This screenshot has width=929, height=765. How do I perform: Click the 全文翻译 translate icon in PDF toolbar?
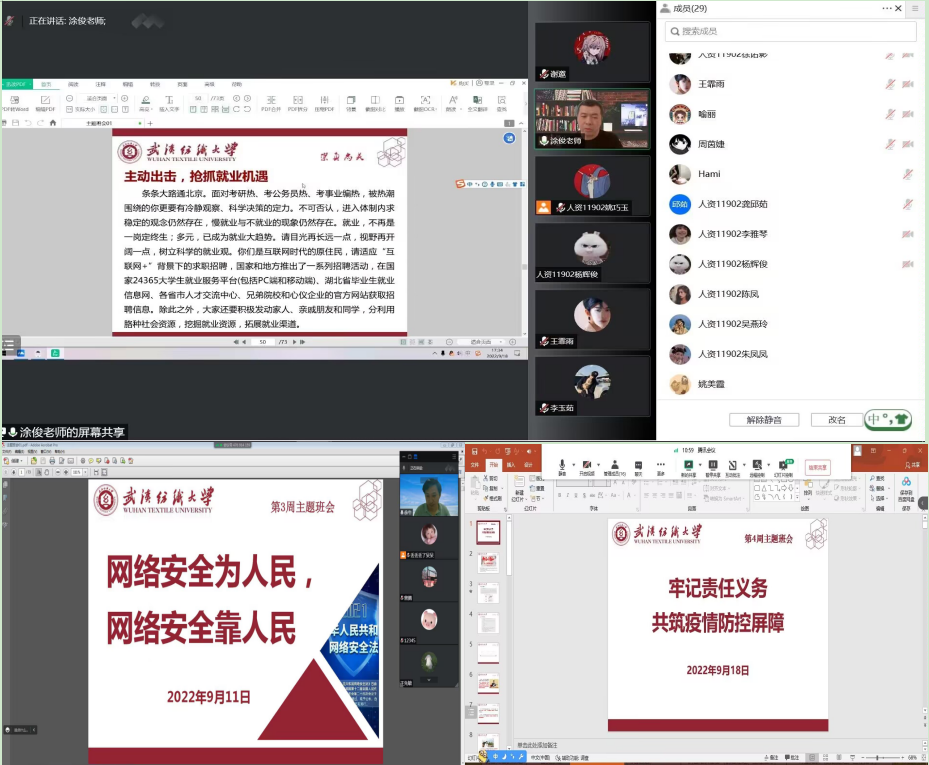[x=476, y=101]
